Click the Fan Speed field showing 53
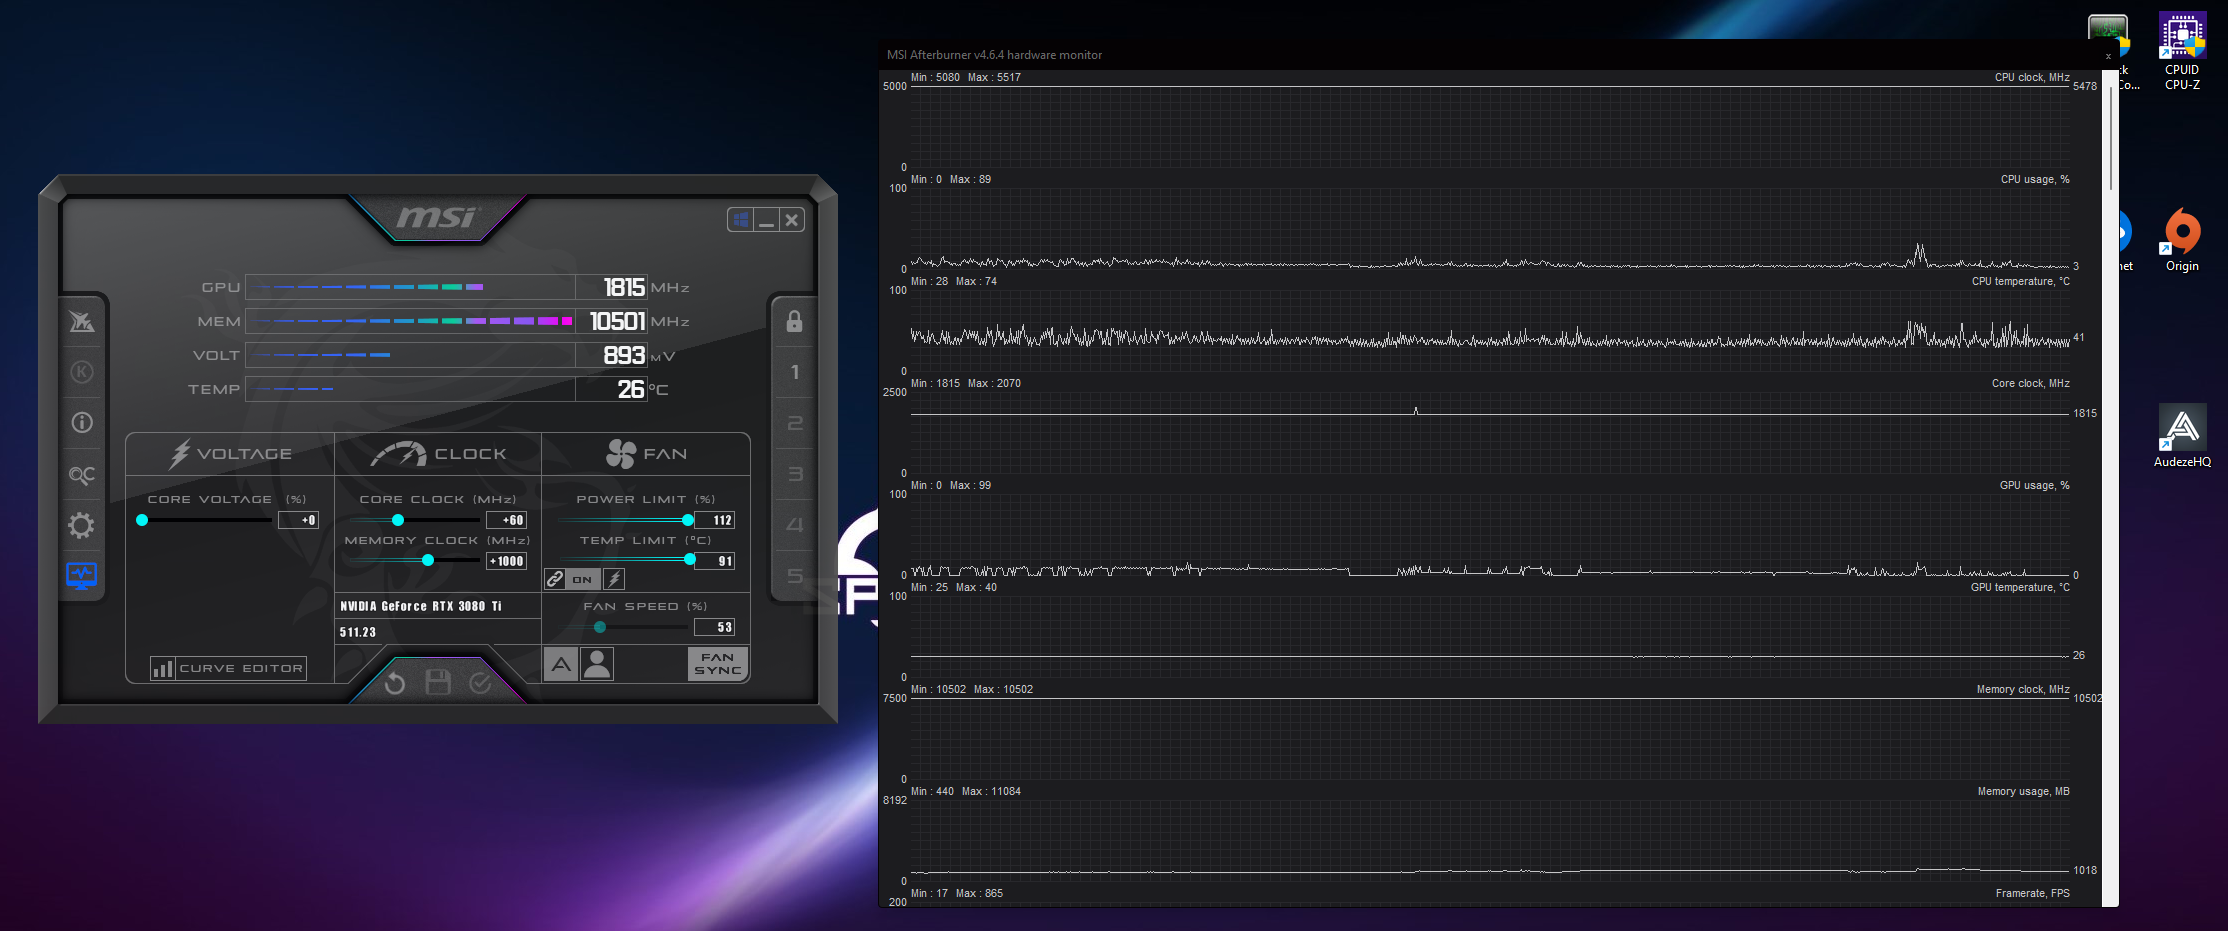2228x931 pixels. coord(715,627)
